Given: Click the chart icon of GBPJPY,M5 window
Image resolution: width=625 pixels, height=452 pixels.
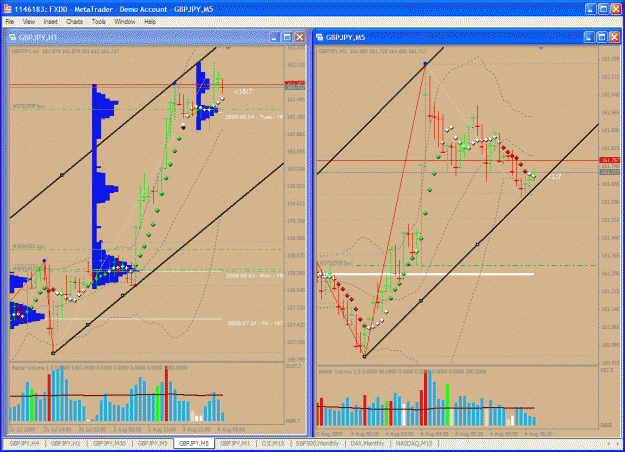Looking at the screenshot, I should 320,37.
